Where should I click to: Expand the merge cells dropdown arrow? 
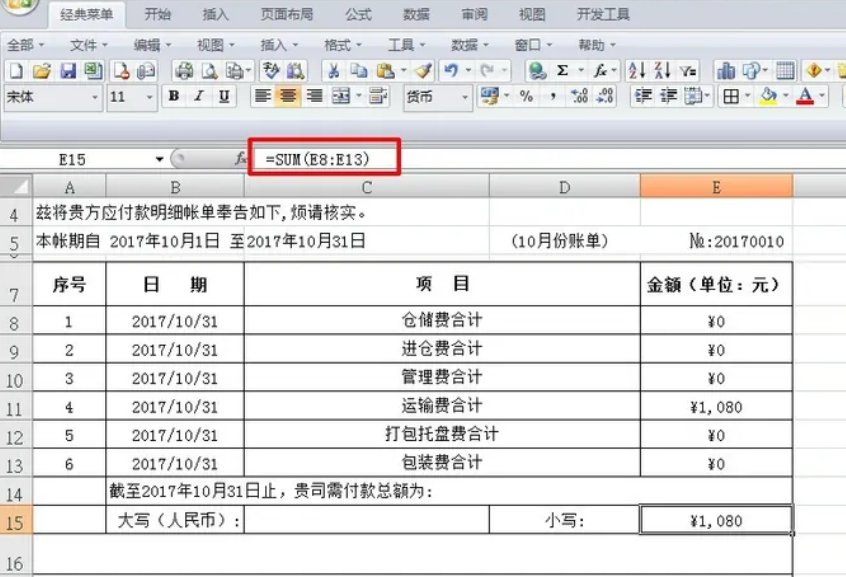click(359, 97)
